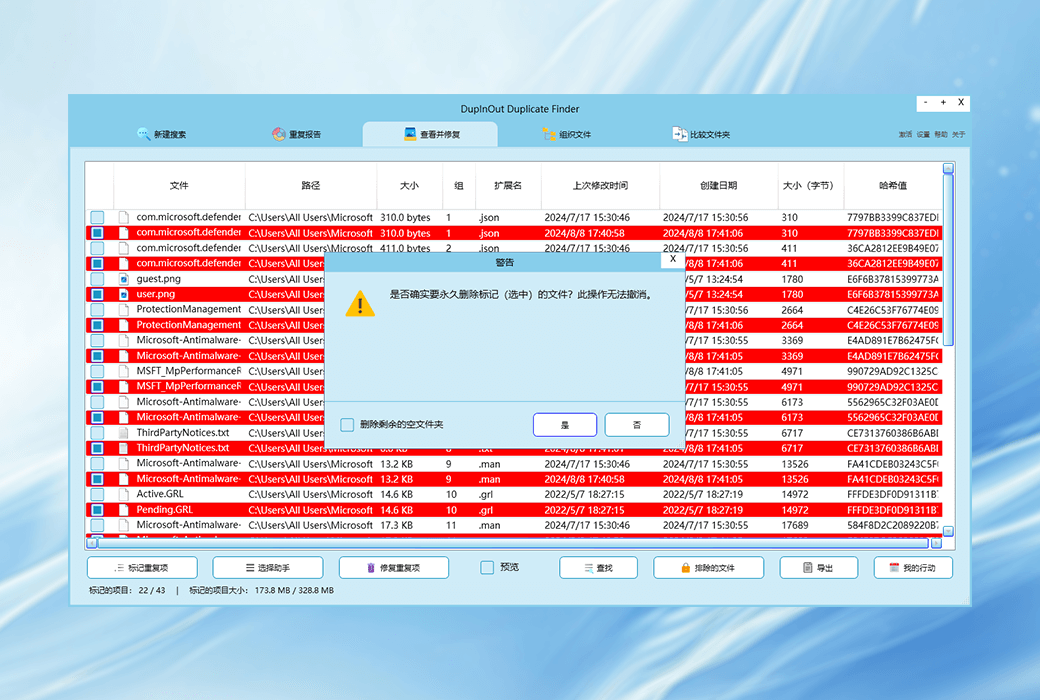
Task: Click the user.png image file icon
Action: click(x=123, y=295)
